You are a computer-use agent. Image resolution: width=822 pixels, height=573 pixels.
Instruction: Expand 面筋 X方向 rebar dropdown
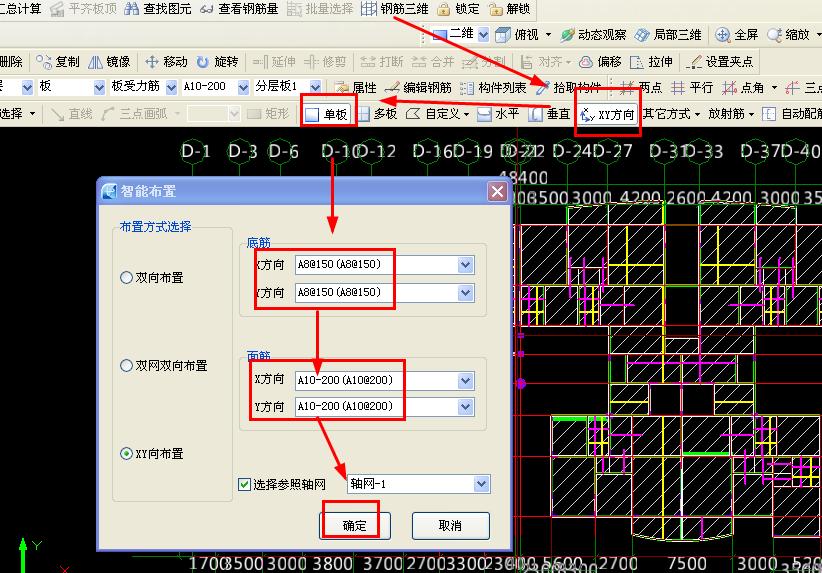[466, 381]
